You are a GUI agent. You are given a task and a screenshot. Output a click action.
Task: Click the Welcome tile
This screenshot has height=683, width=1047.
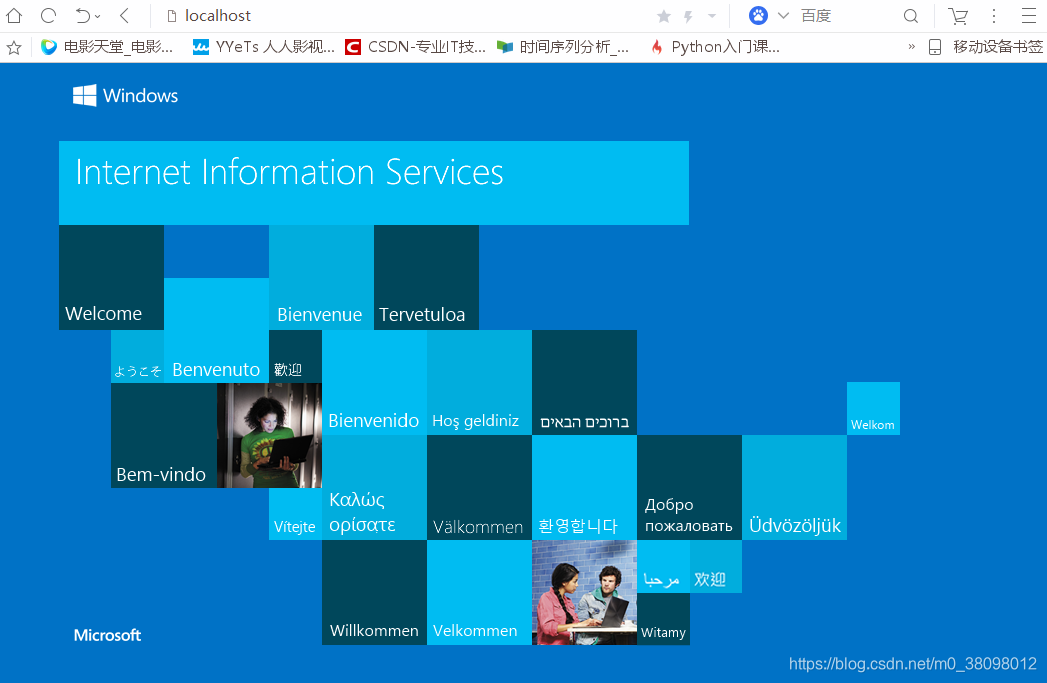112,277
